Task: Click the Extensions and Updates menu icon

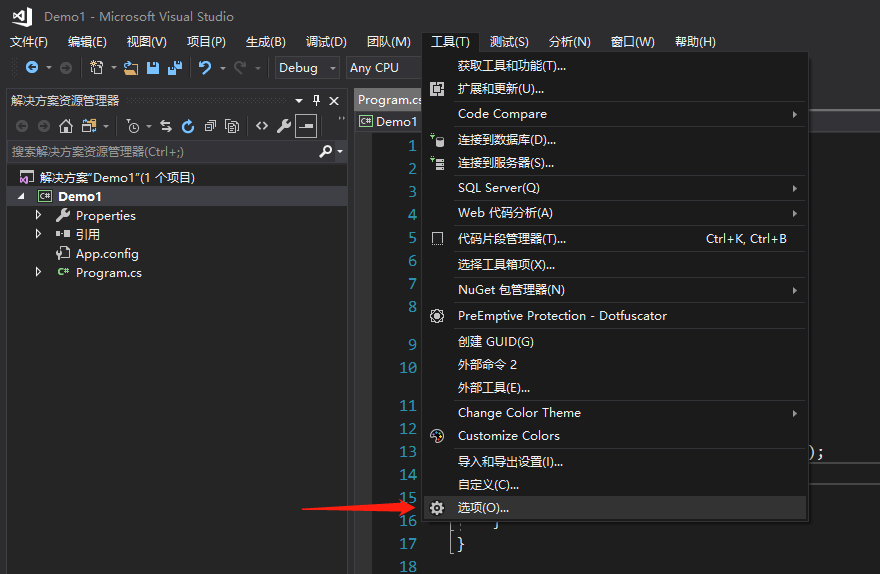Action: pyautogui.click(x=437, y=89)
